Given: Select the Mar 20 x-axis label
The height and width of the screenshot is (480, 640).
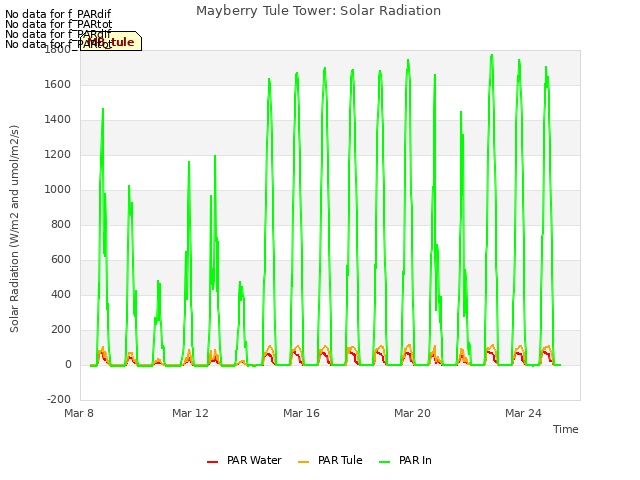Looking at the screenshot, I should click(x=412, y=413).
